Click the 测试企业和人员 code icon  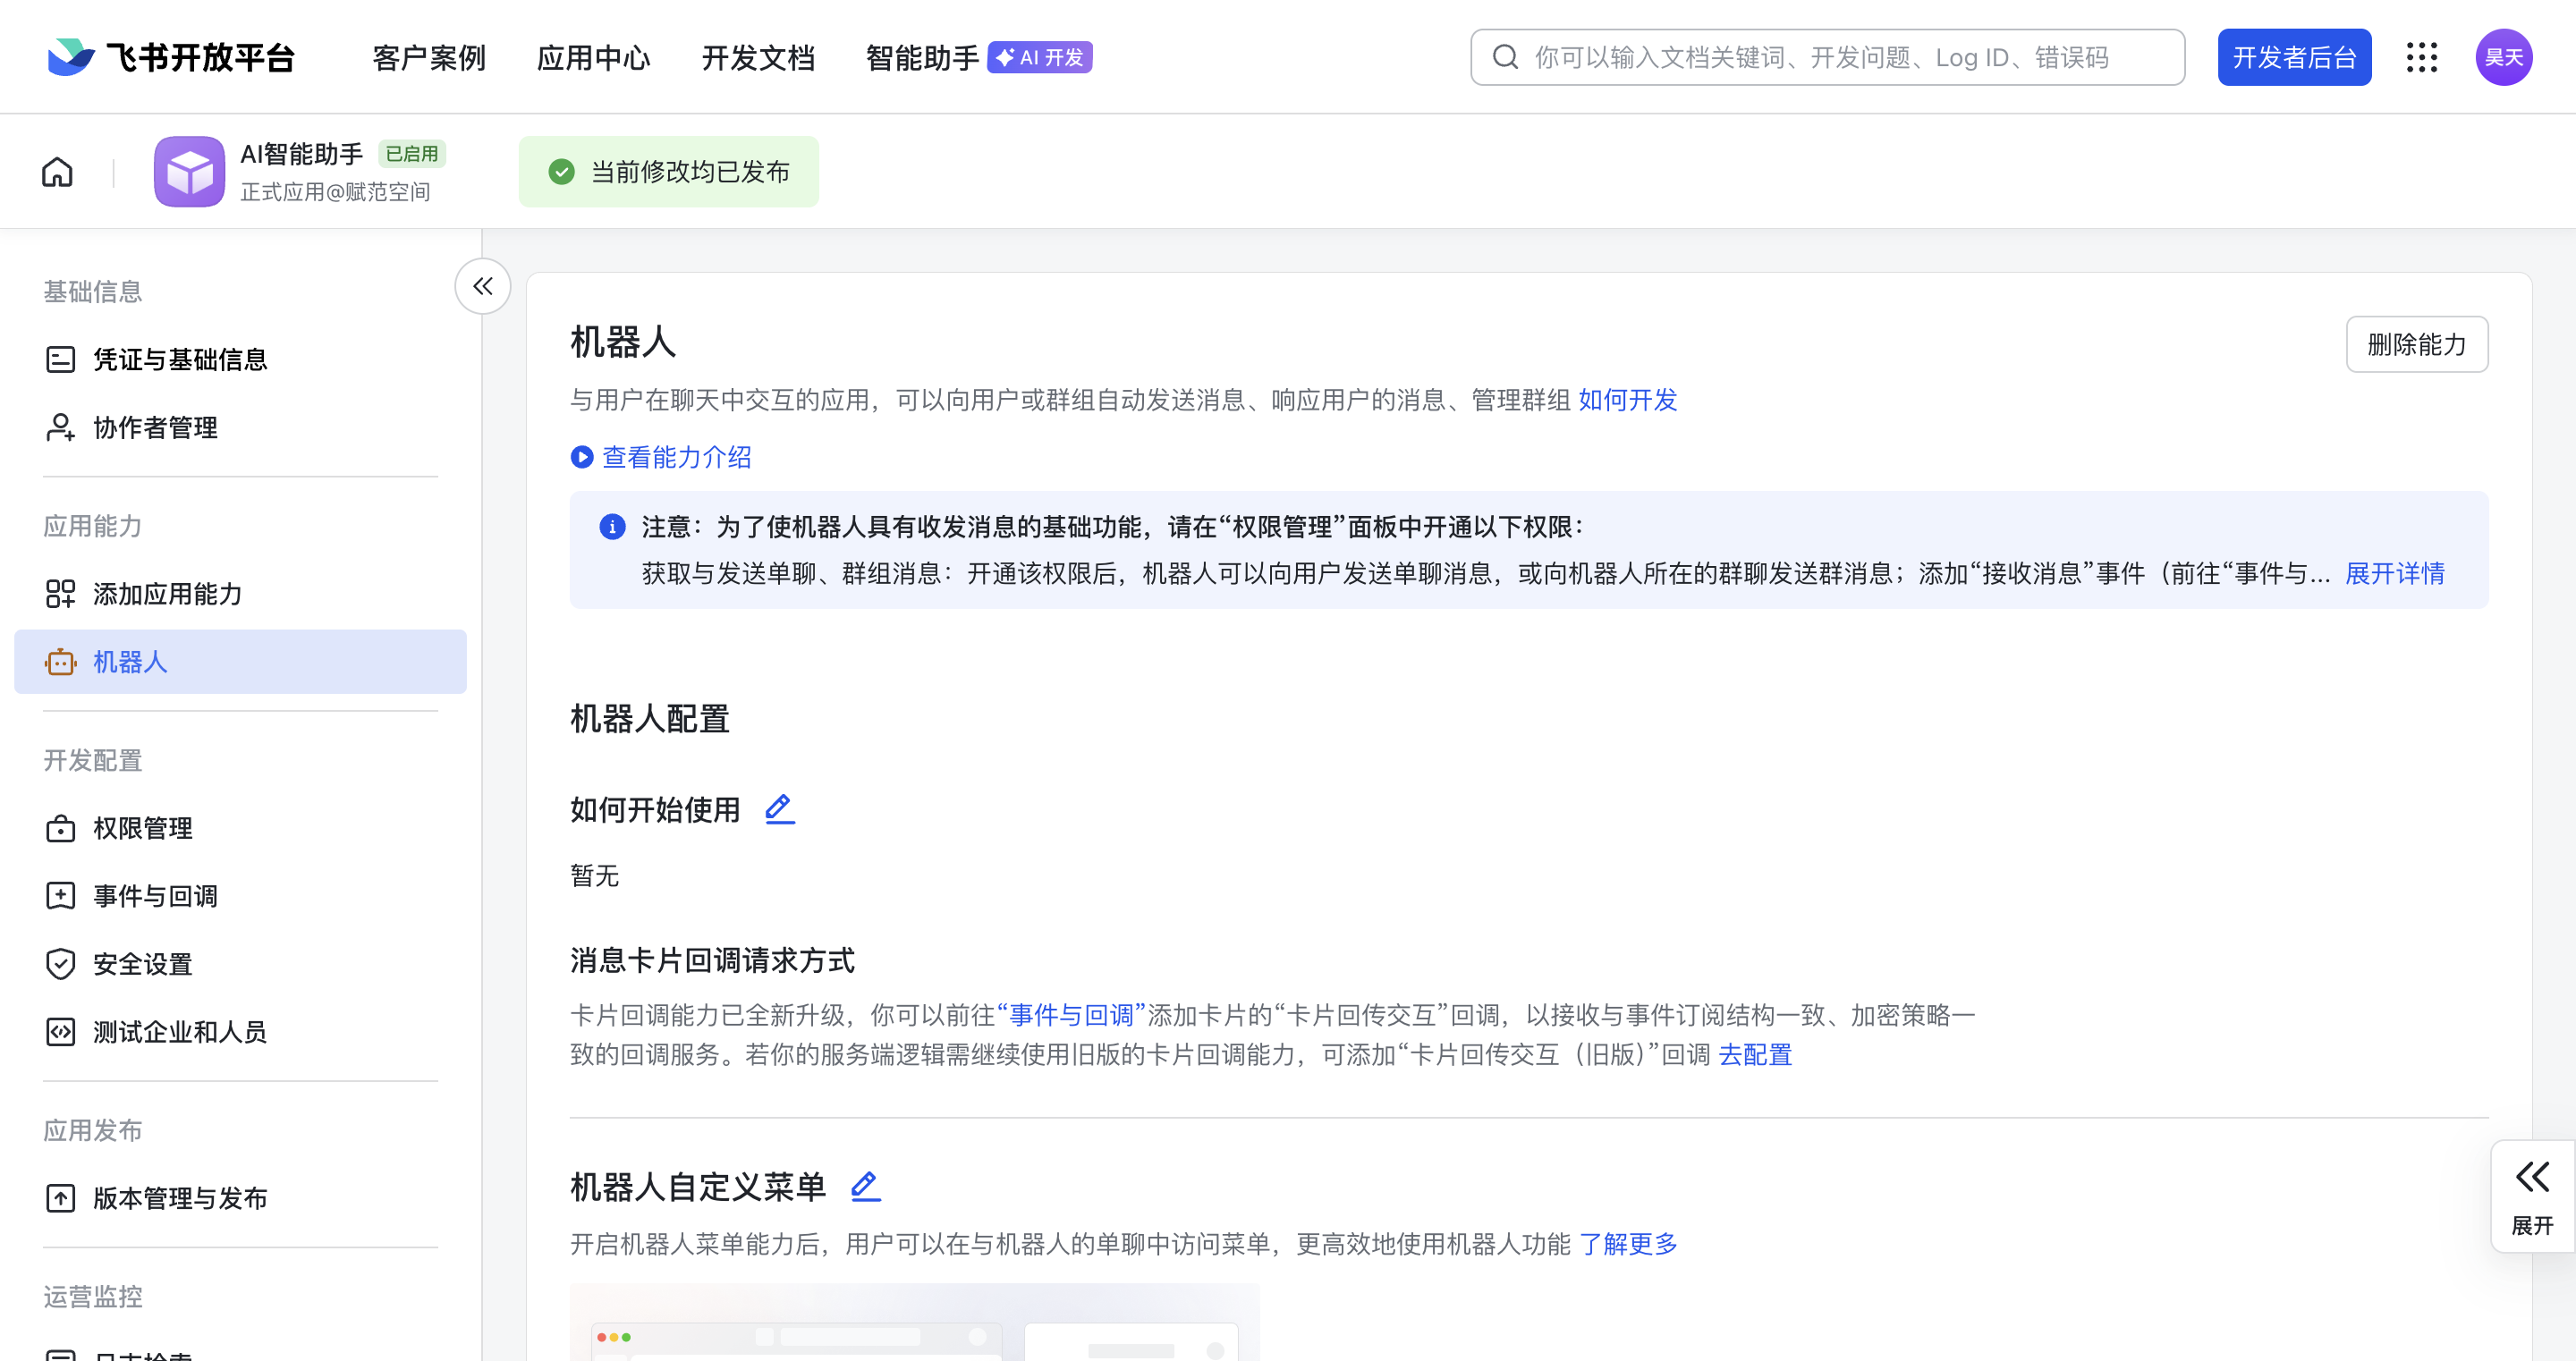pyautogui.click(x=60, y=1032)
